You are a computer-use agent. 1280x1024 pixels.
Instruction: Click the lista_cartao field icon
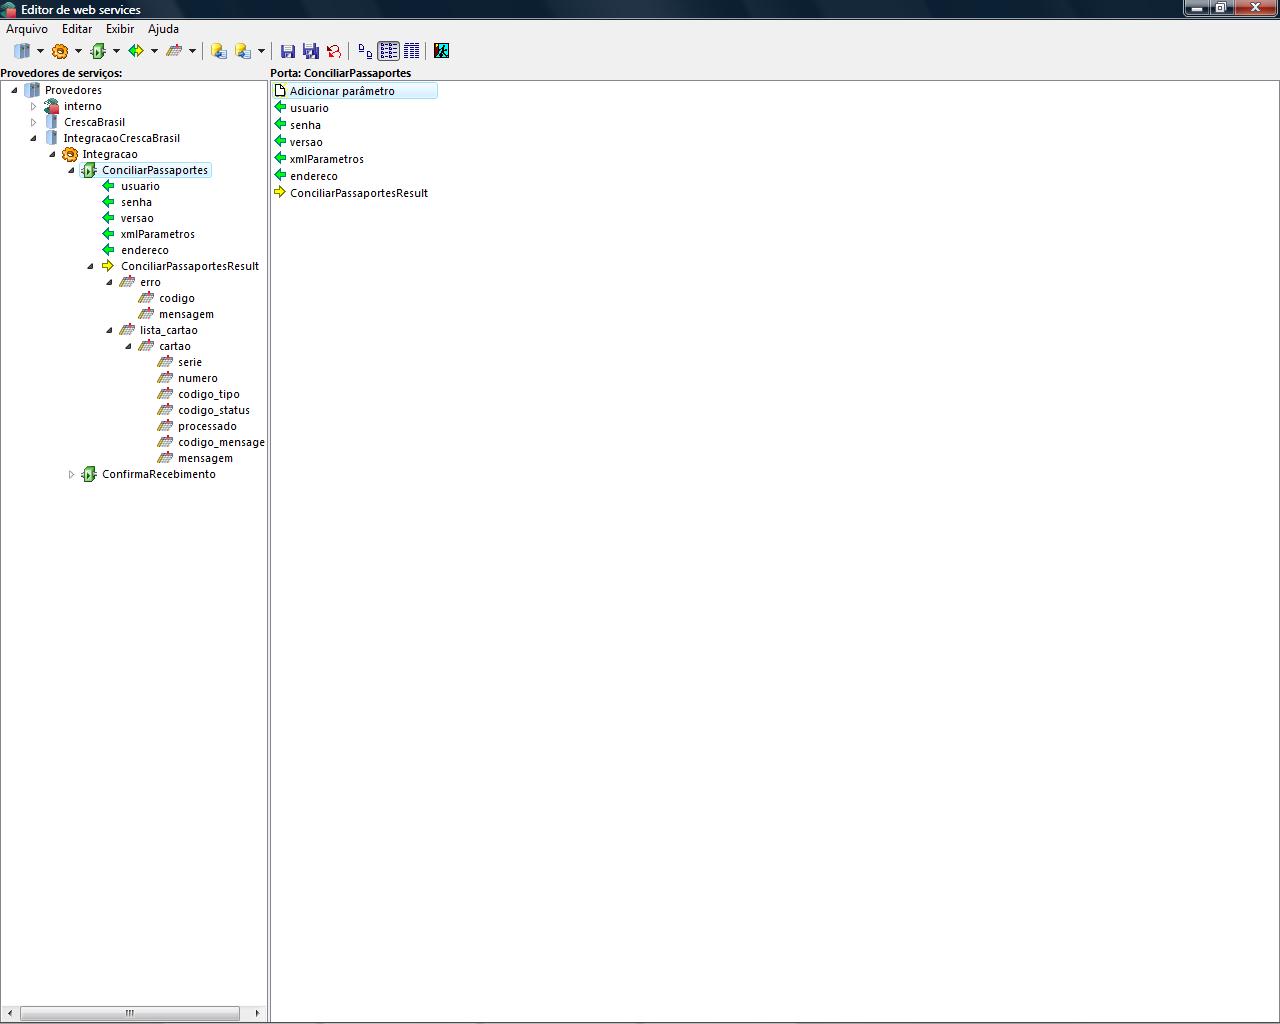127,330
